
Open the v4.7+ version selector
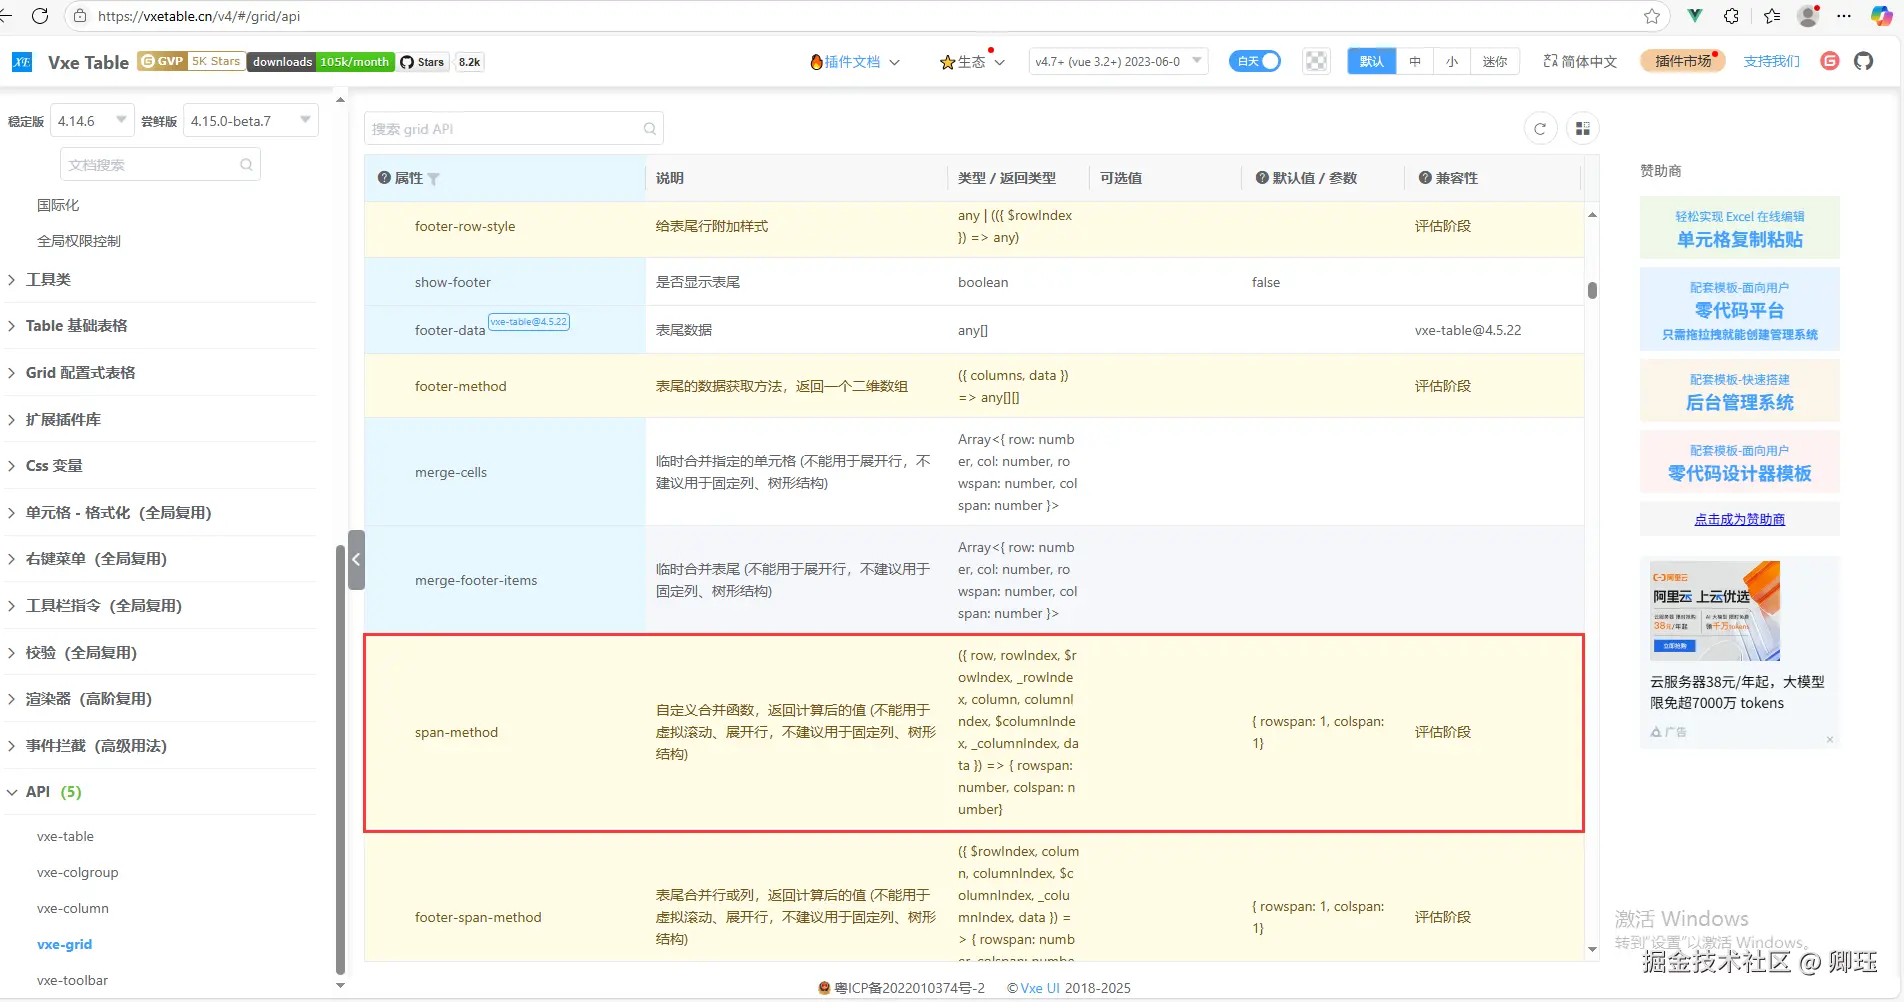click(1118, 61)
